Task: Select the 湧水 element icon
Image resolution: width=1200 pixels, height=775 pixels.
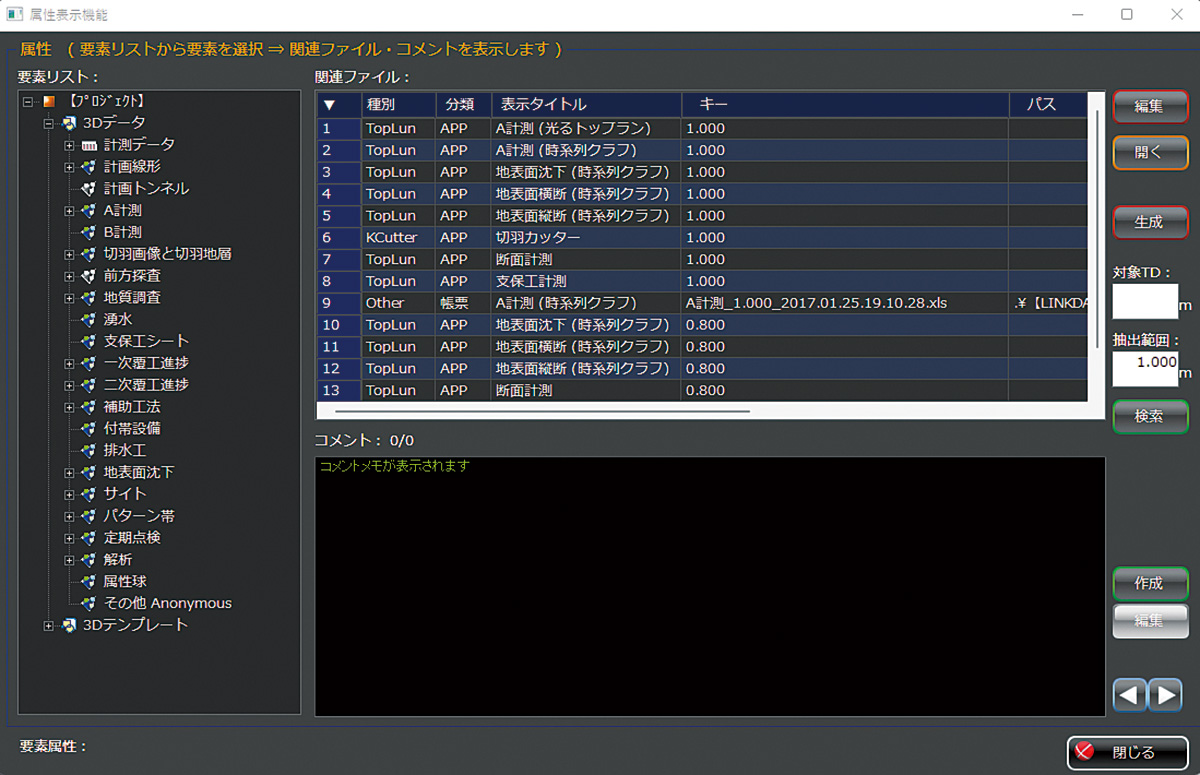Action: pos(90,319)
